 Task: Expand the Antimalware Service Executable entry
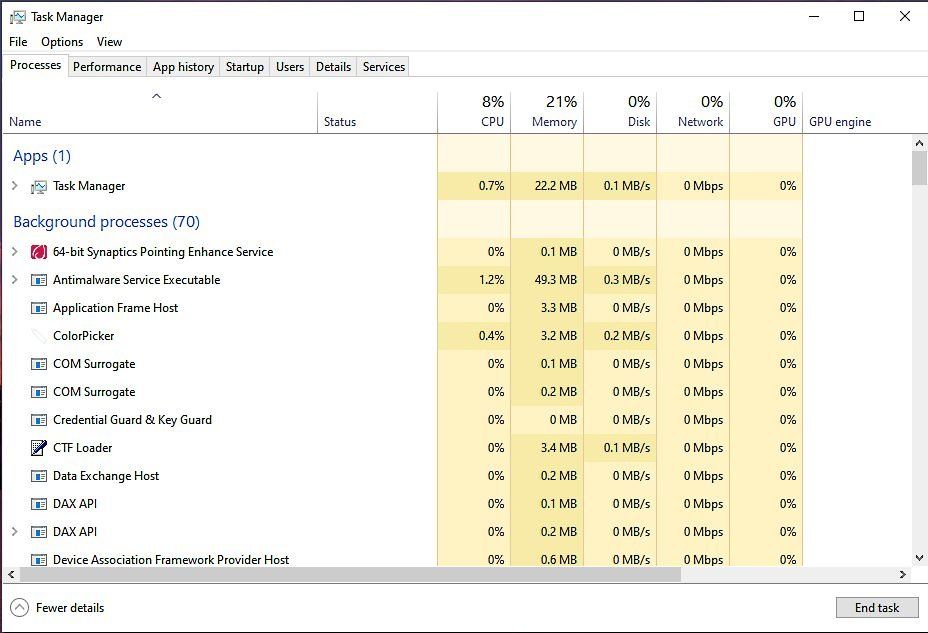(x=14, y=280)
